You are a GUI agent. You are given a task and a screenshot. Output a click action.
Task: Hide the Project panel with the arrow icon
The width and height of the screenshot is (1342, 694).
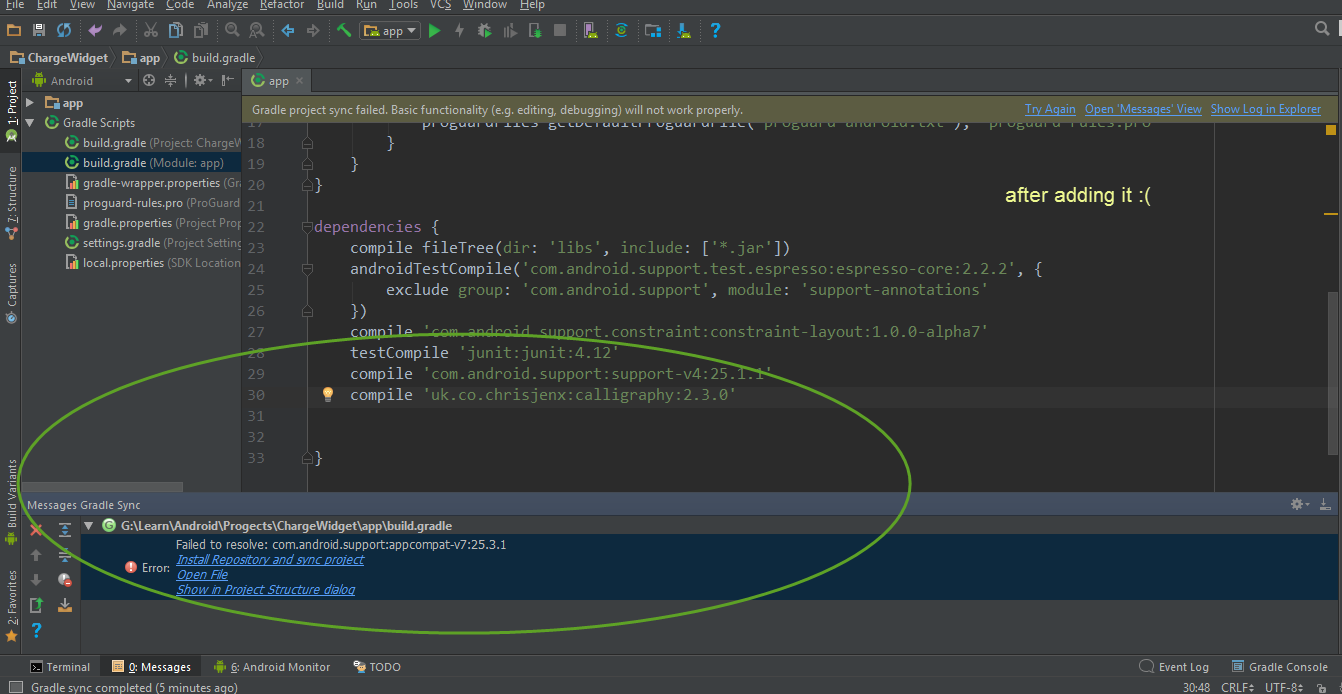(228, 81)
